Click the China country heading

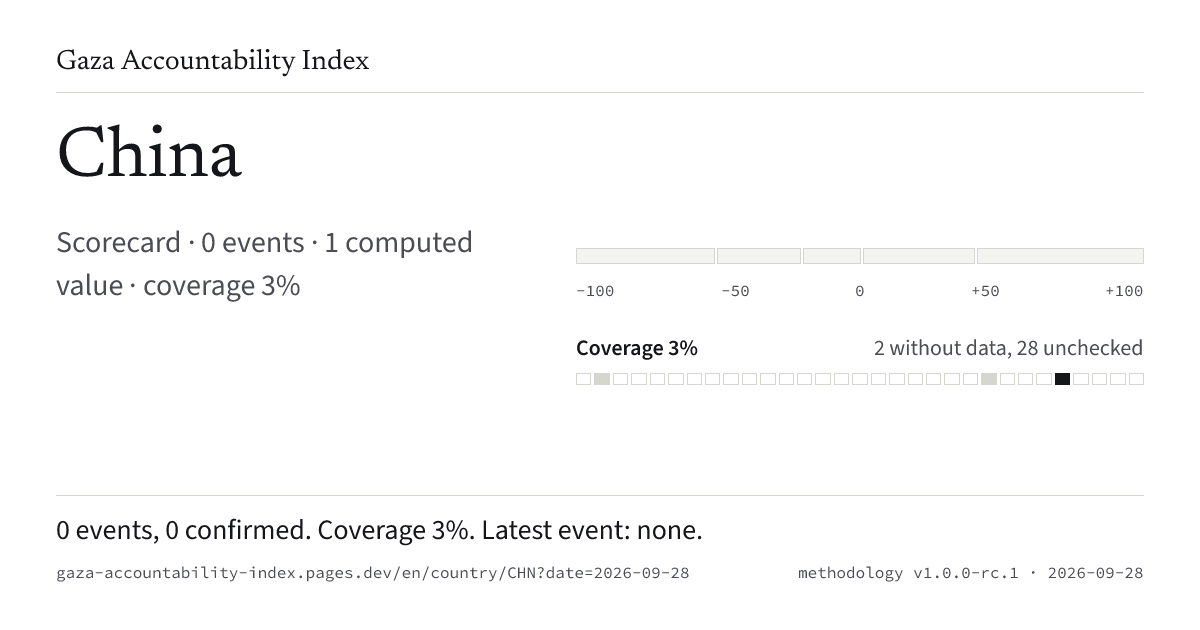click(149, 155)
